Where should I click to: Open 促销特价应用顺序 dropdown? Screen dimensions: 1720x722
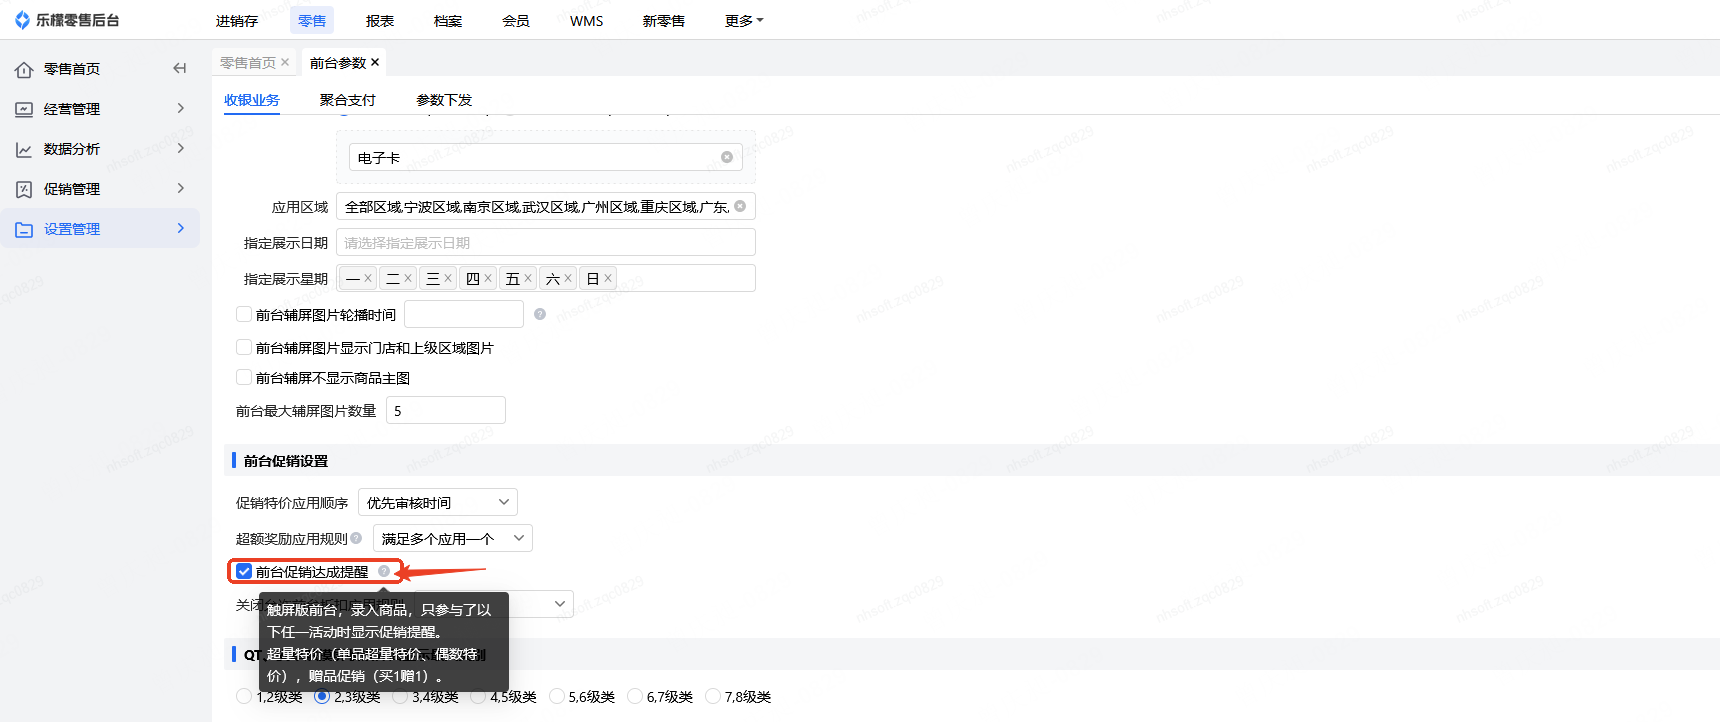pos(438,502)
